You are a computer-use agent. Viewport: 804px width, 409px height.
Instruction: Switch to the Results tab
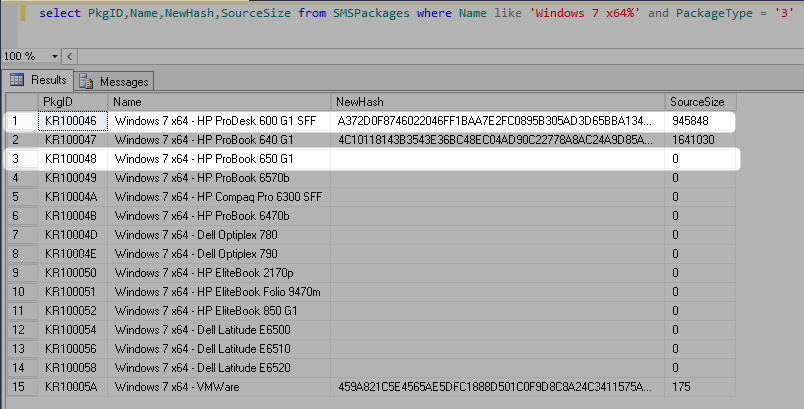38,80
